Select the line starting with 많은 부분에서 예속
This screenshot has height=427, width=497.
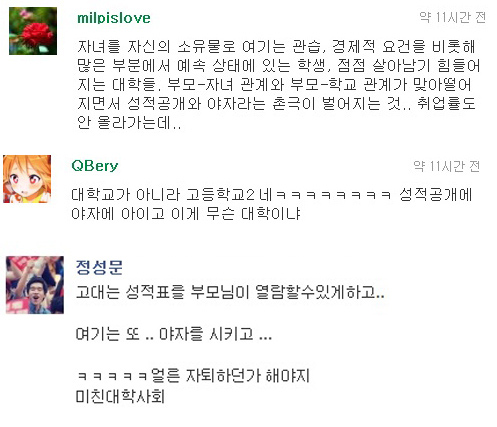click(x=278, y=65)
